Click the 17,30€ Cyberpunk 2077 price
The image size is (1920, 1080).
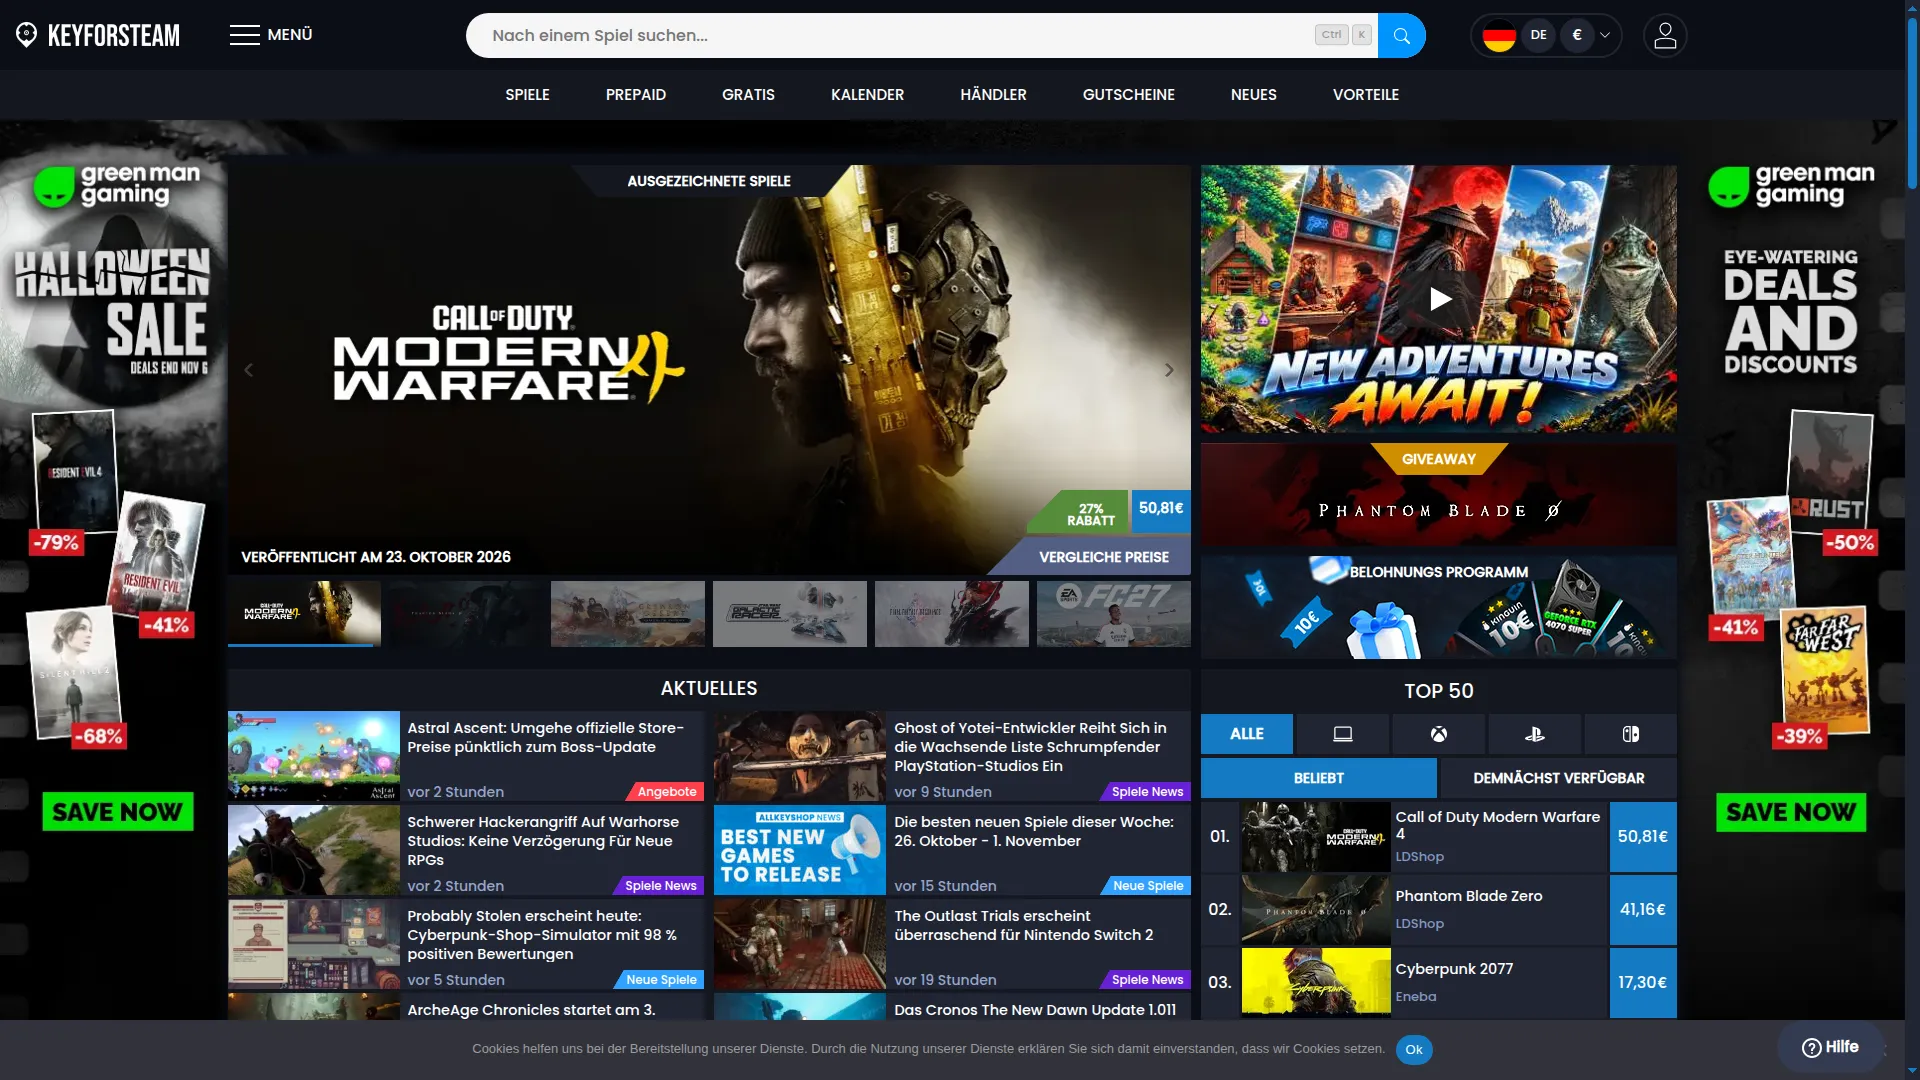[x=1642, y=983]
